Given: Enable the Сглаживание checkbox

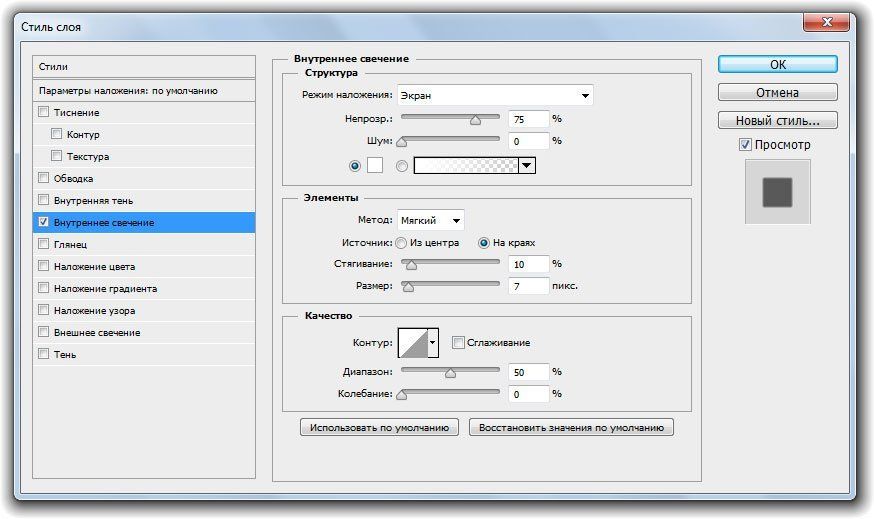Looking at the screenshot, I should (x=458, y=342).
